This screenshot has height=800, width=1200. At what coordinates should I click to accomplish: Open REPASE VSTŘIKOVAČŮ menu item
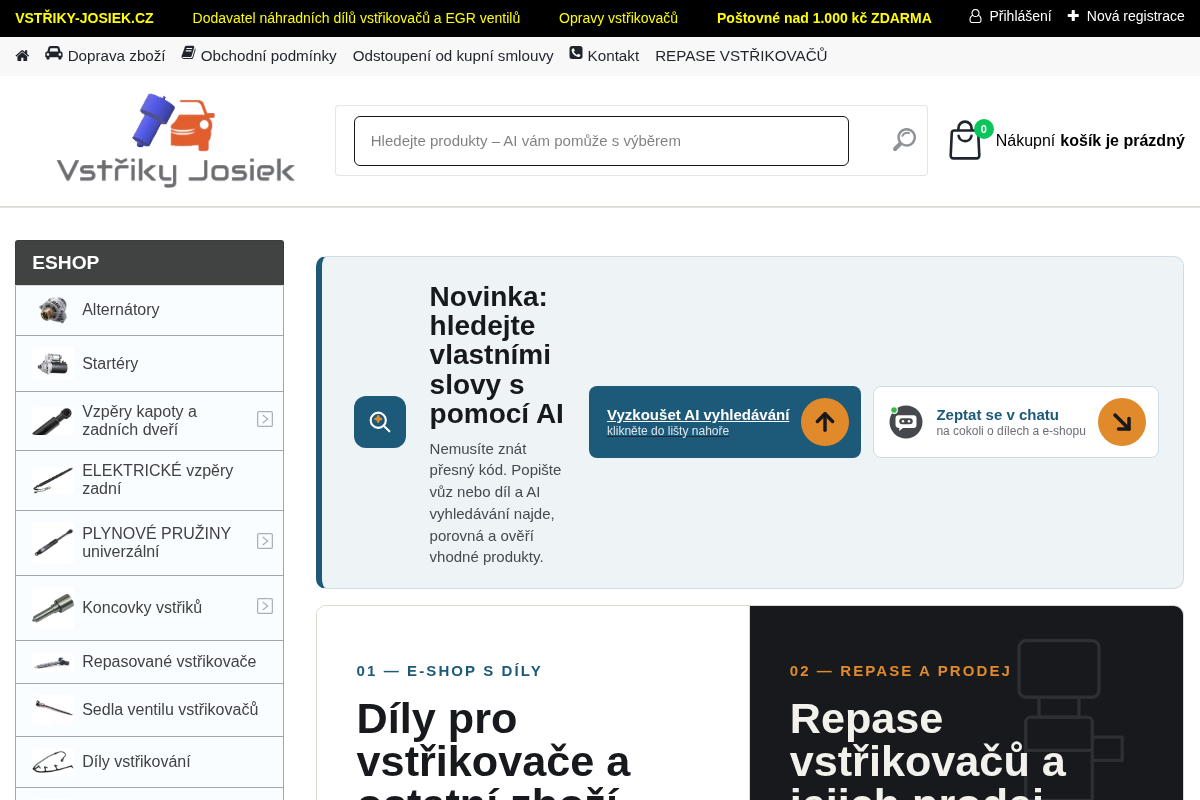[741, 55]
